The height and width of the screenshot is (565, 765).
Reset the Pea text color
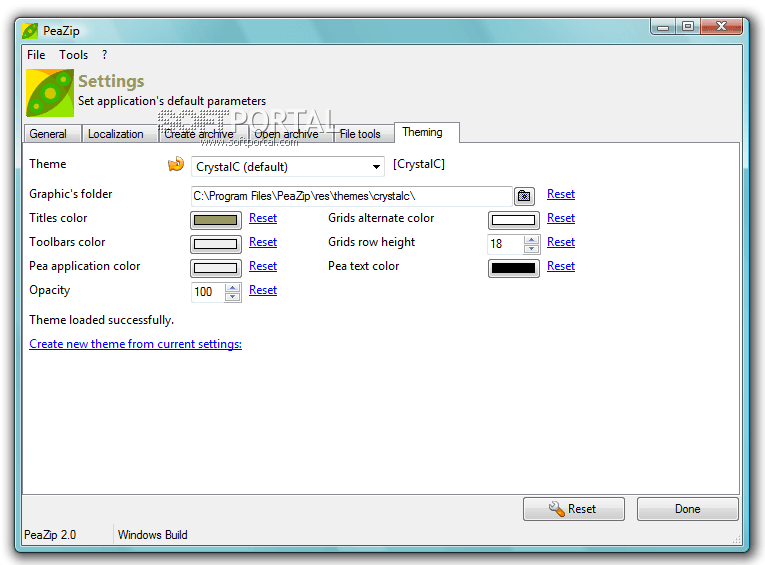[x=561, y=266]
